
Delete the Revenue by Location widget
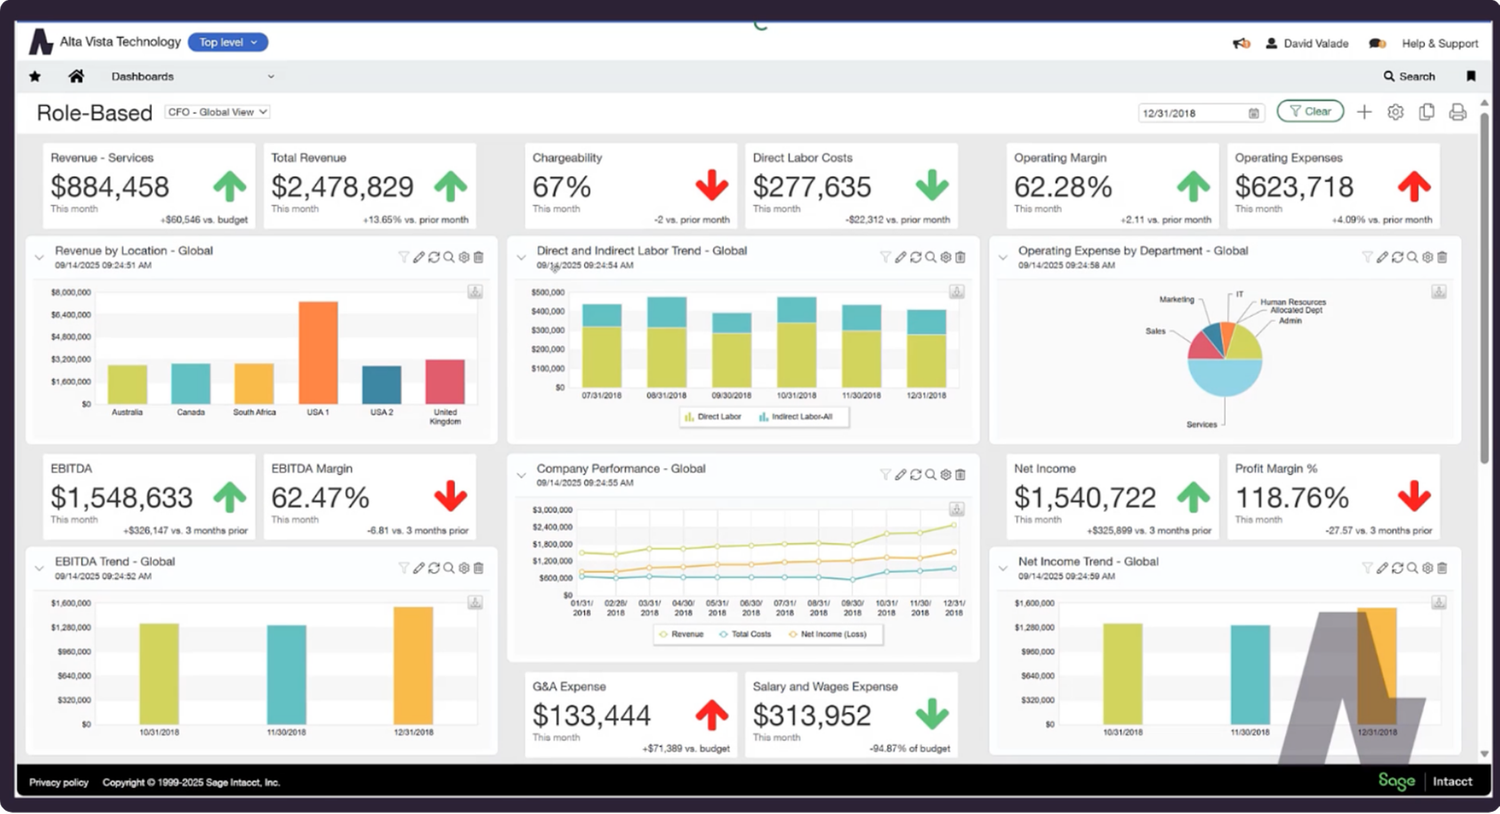(x=479, y=257)
